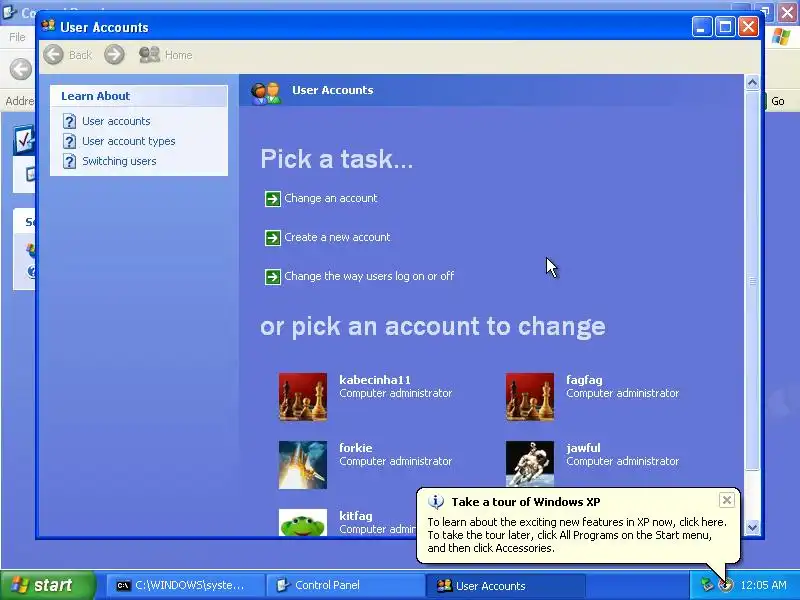Click the Windows XP tour tray icon
Viewport: 800px width, 600px height.
coord(725,585)
